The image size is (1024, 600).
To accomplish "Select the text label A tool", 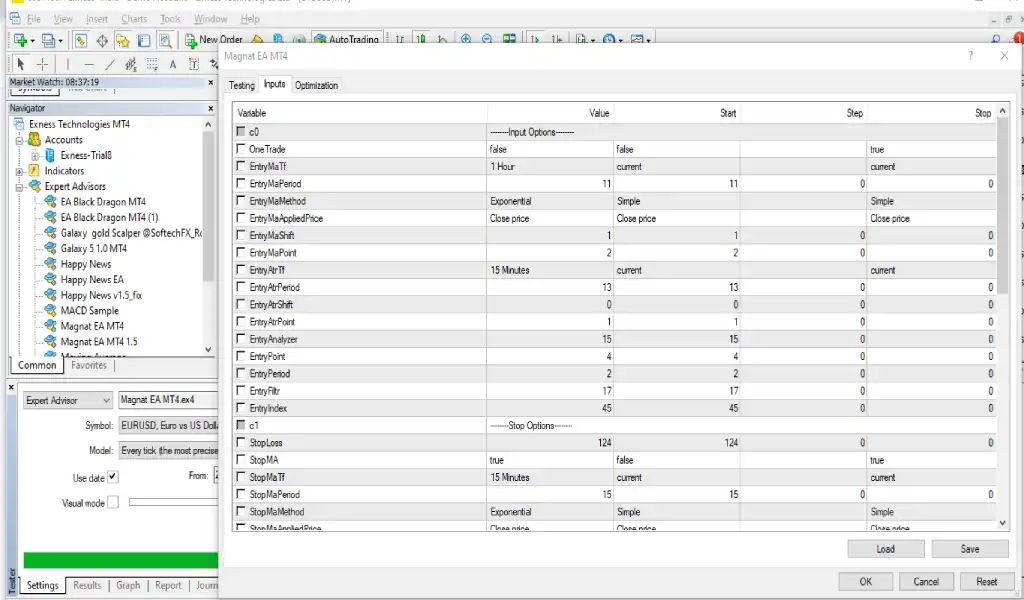I will point(172,64).
